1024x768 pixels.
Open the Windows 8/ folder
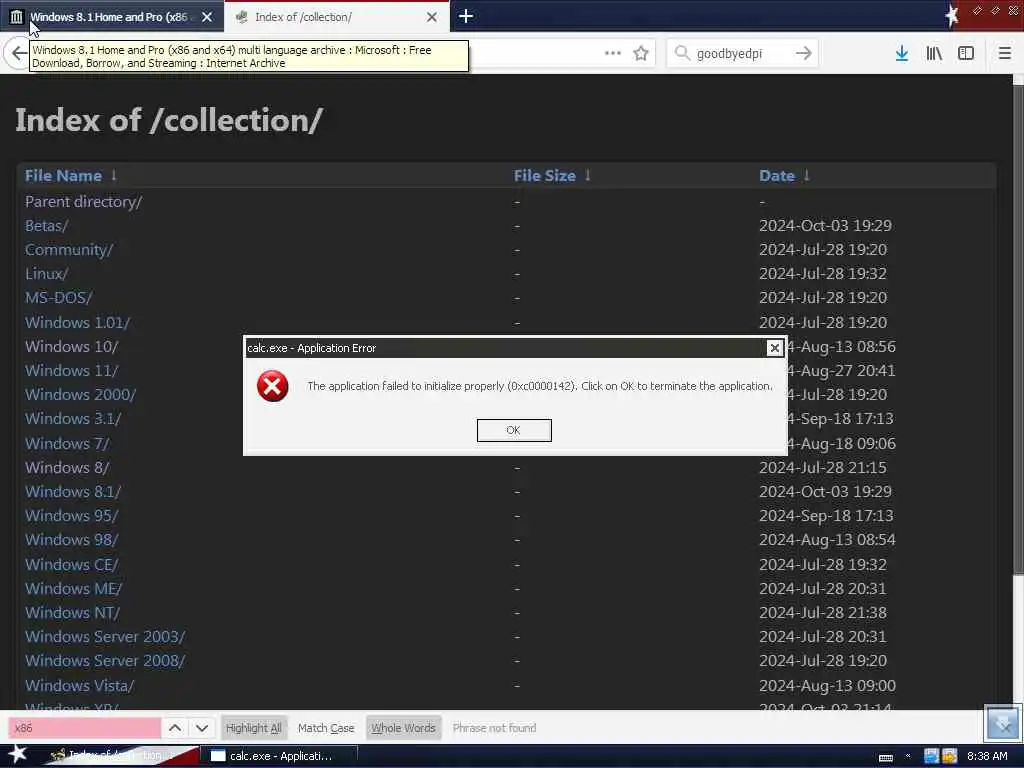tap(67, 468)
